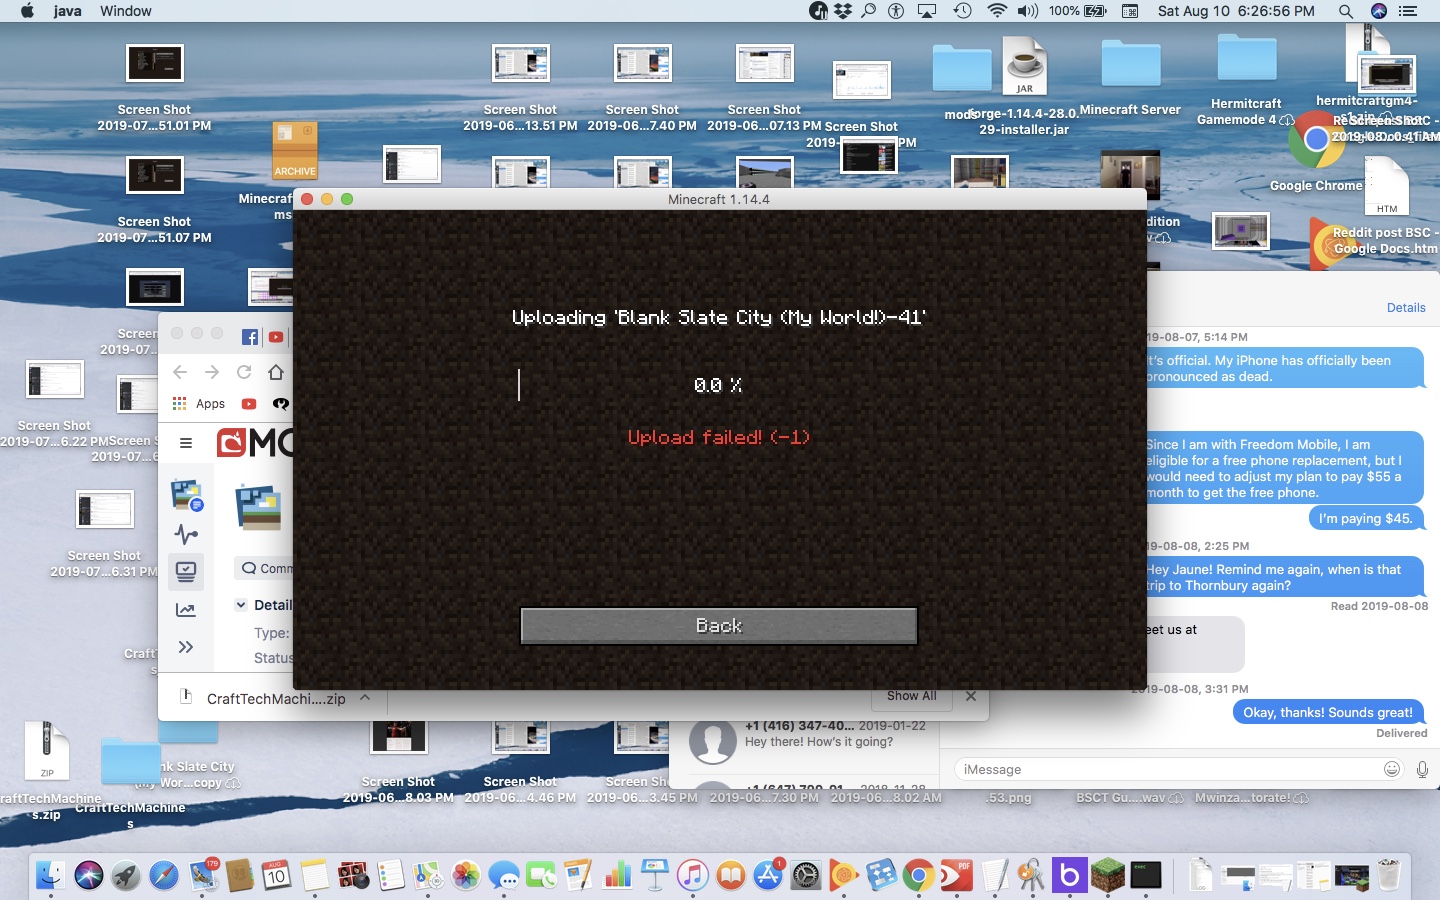This screenshot has width=1440, height=900.
Task: Click the Details link in Messages
Action: [x=1406, y=308]
